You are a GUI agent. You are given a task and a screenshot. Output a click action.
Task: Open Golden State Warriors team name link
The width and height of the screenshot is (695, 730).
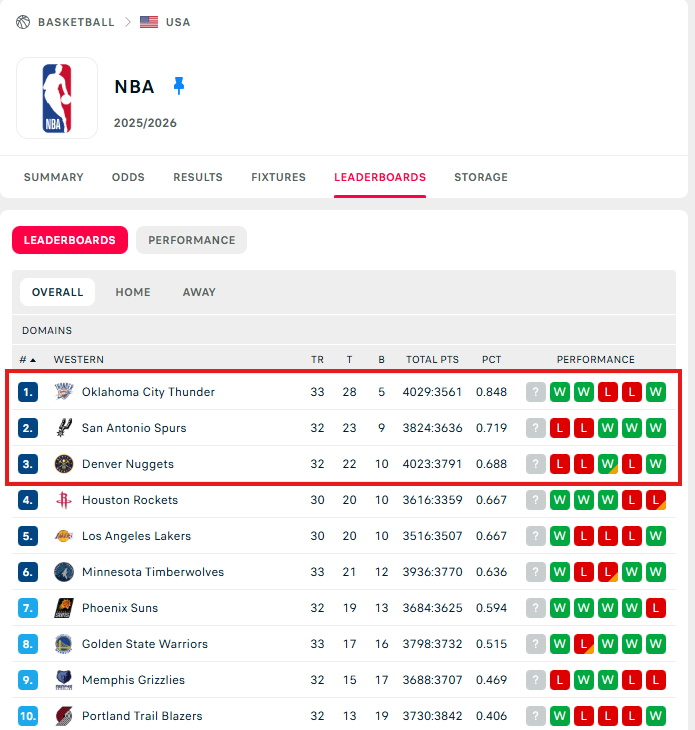click(x=145, y=644)
